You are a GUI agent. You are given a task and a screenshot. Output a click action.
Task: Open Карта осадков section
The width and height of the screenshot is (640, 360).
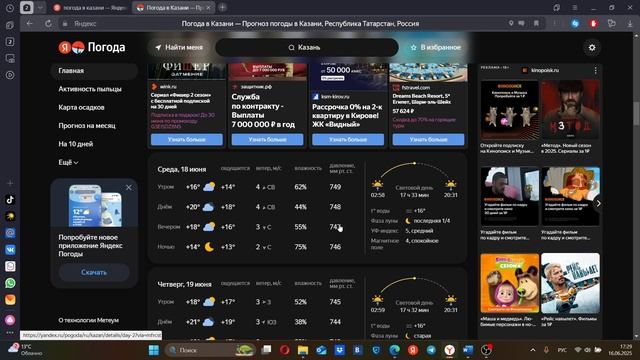(x=81, y=107)
